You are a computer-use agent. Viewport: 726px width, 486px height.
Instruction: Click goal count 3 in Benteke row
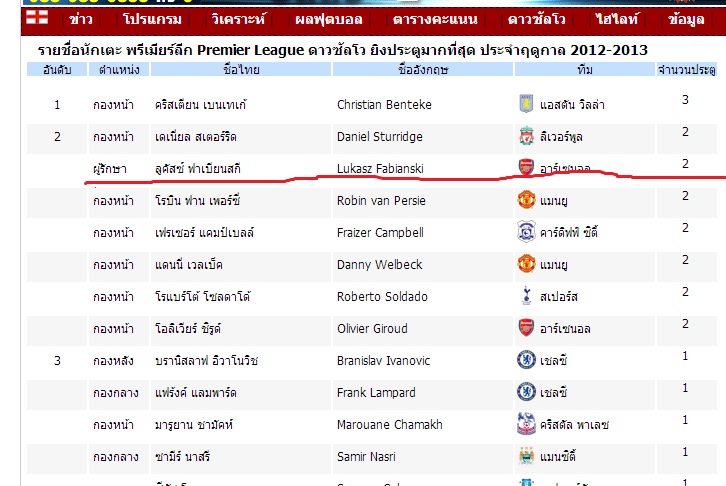pyautogui.click(x=685, y=100)
